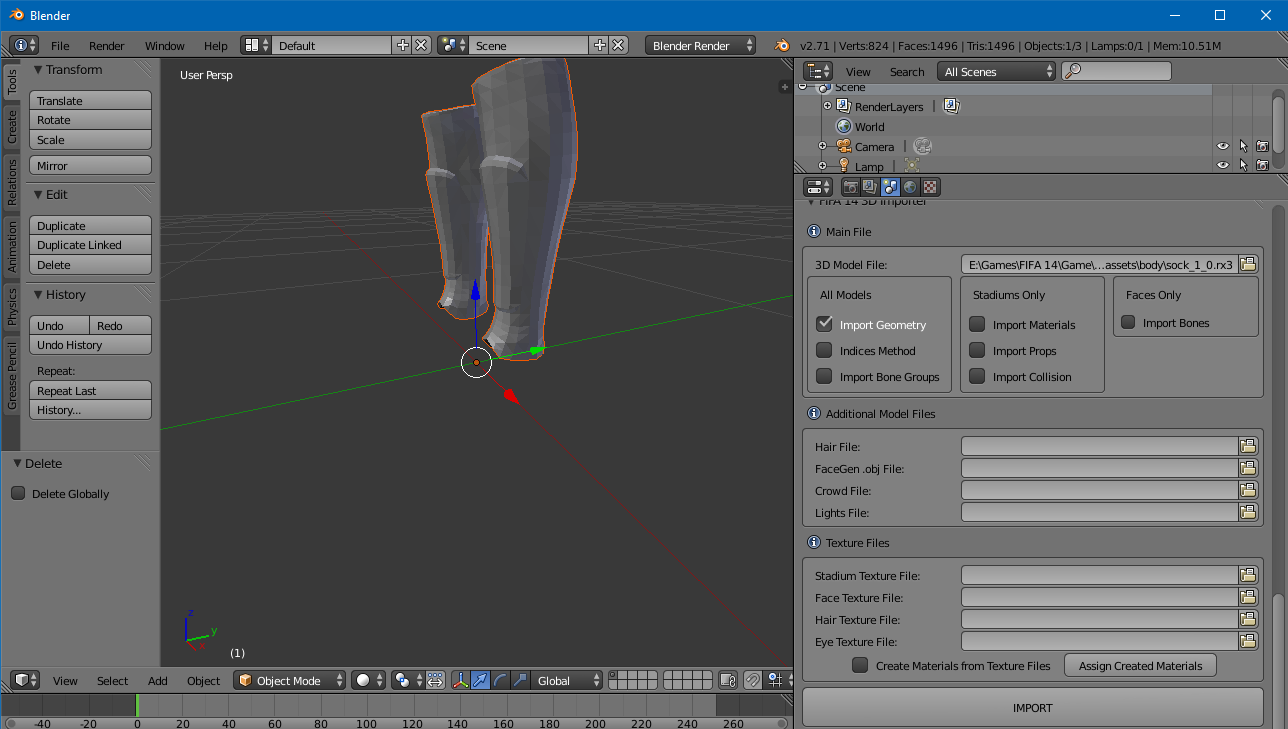Open the Global orientation dropdown
The width and height of the screenshot is (1288, 729).
pos(567,680)
